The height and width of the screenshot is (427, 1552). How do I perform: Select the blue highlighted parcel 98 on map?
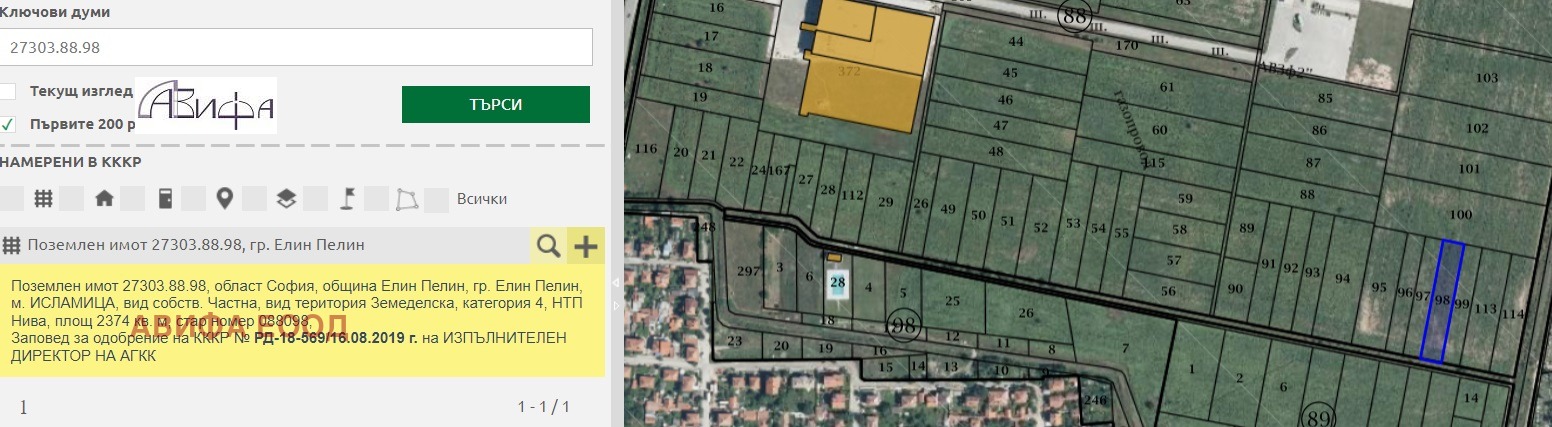[1441, 300]
